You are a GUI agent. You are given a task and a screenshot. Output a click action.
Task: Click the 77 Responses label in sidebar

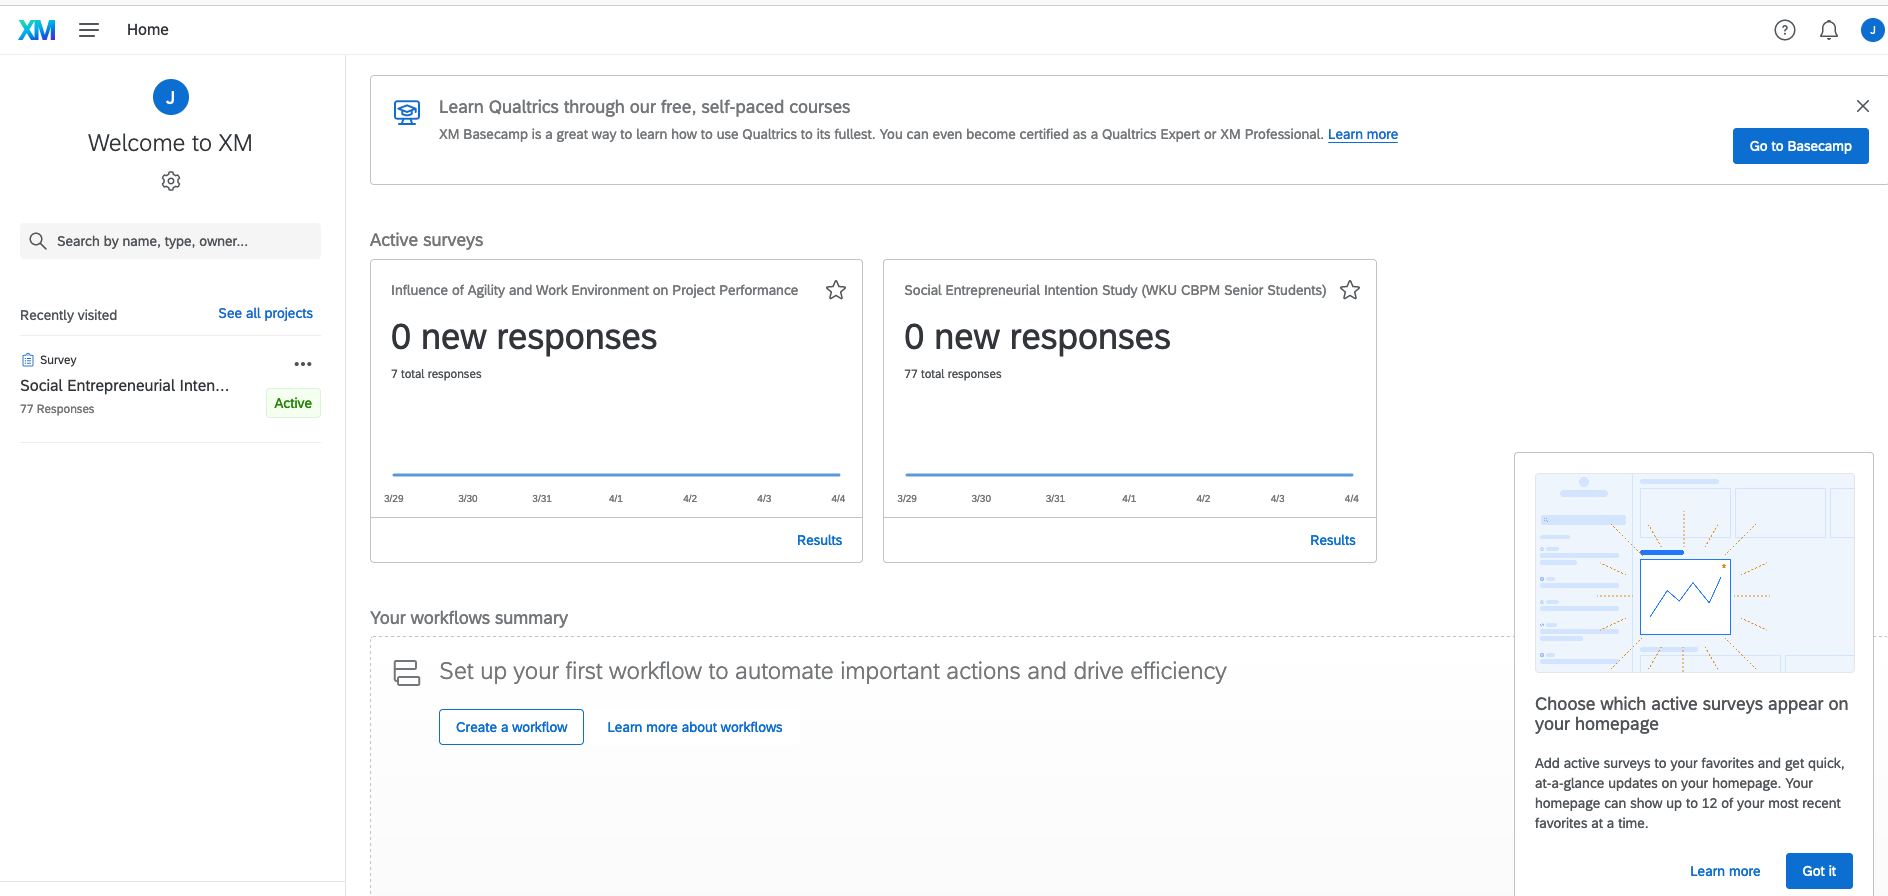point(57,409)
